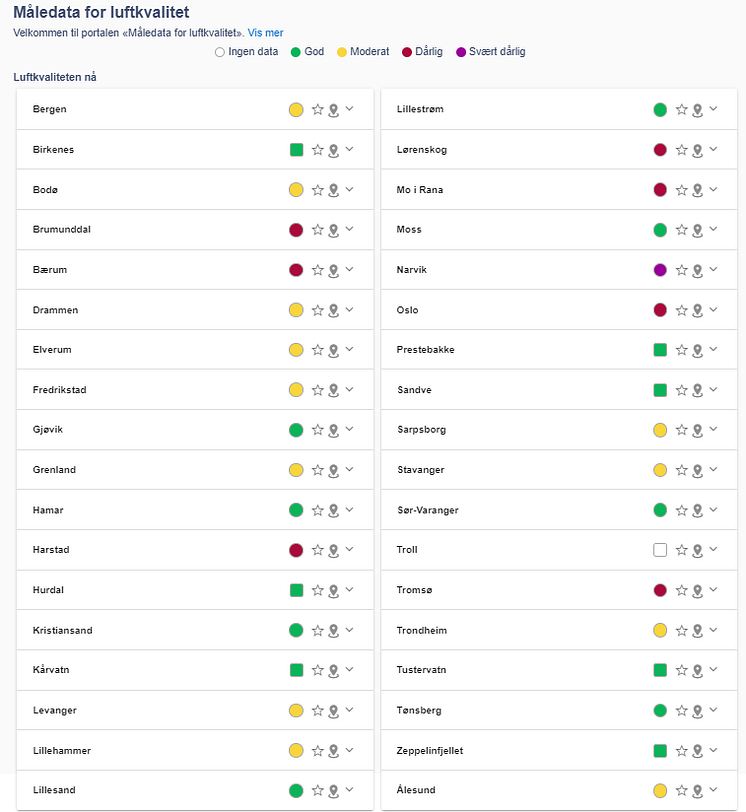Open the Fredrikstad list entry
746x812 pixels.
coord(195,389)
